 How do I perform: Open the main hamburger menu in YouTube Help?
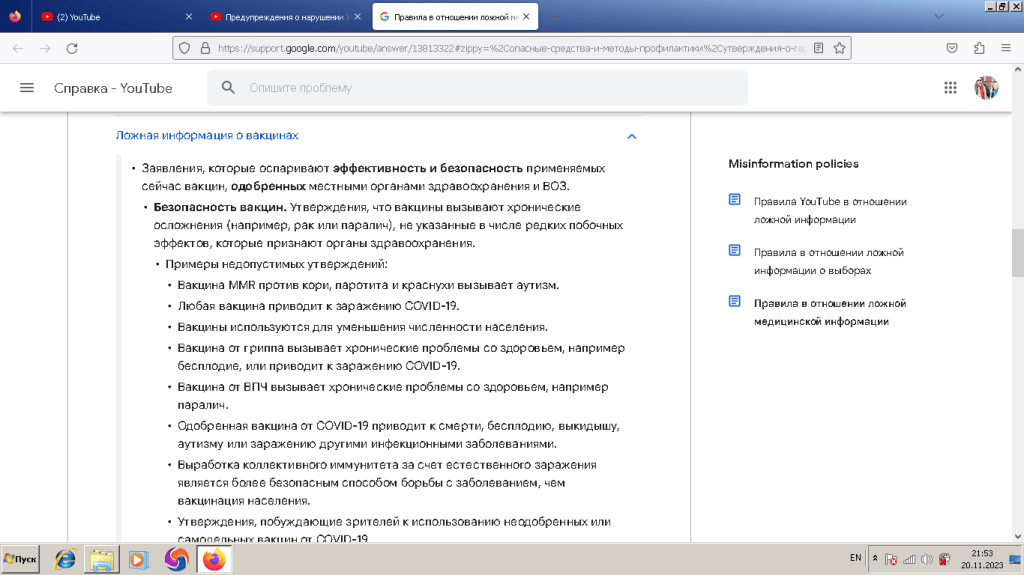pos(27,88)
